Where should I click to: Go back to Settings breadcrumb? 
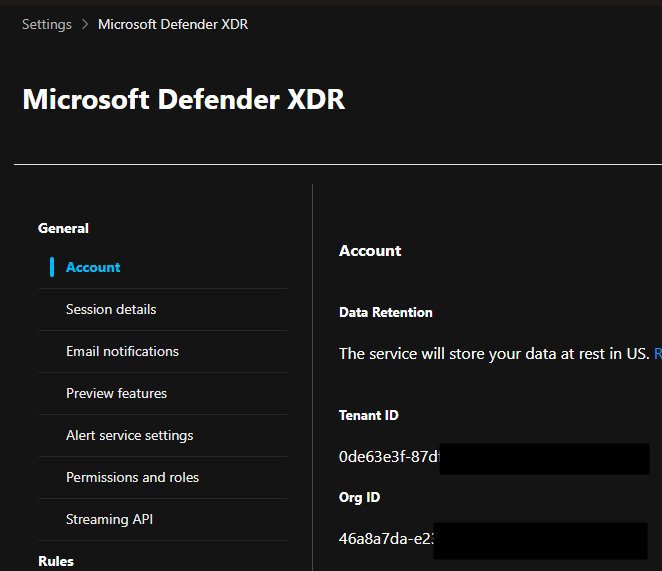(x=47, y=24)
